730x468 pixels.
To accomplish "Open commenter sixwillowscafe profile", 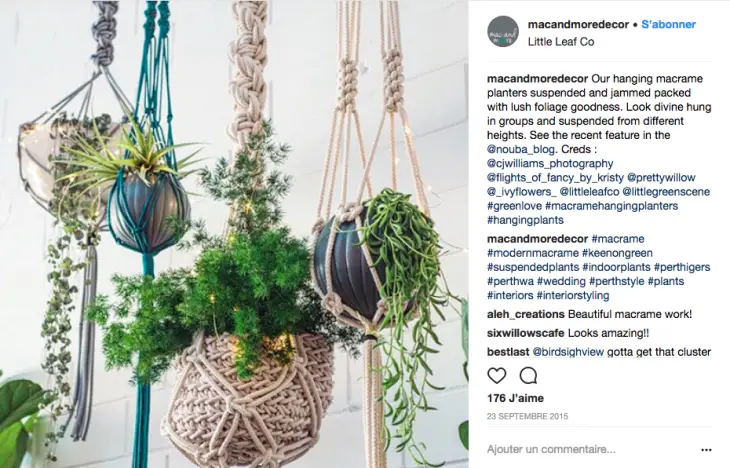I will pos(526,333).
